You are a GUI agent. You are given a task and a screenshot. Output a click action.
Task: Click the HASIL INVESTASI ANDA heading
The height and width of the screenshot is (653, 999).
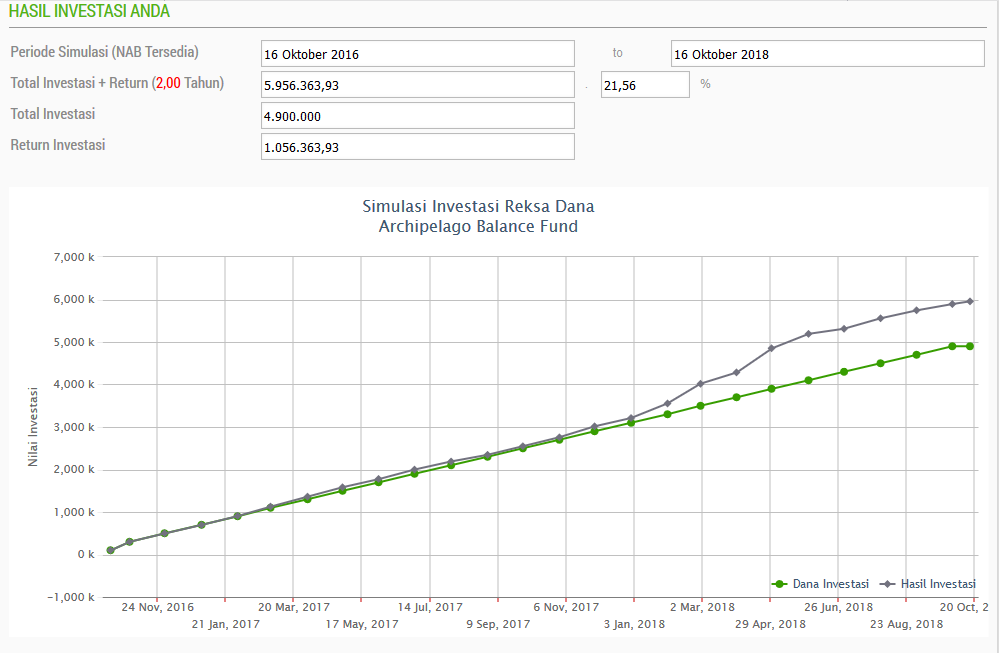[x=89, y=12]
